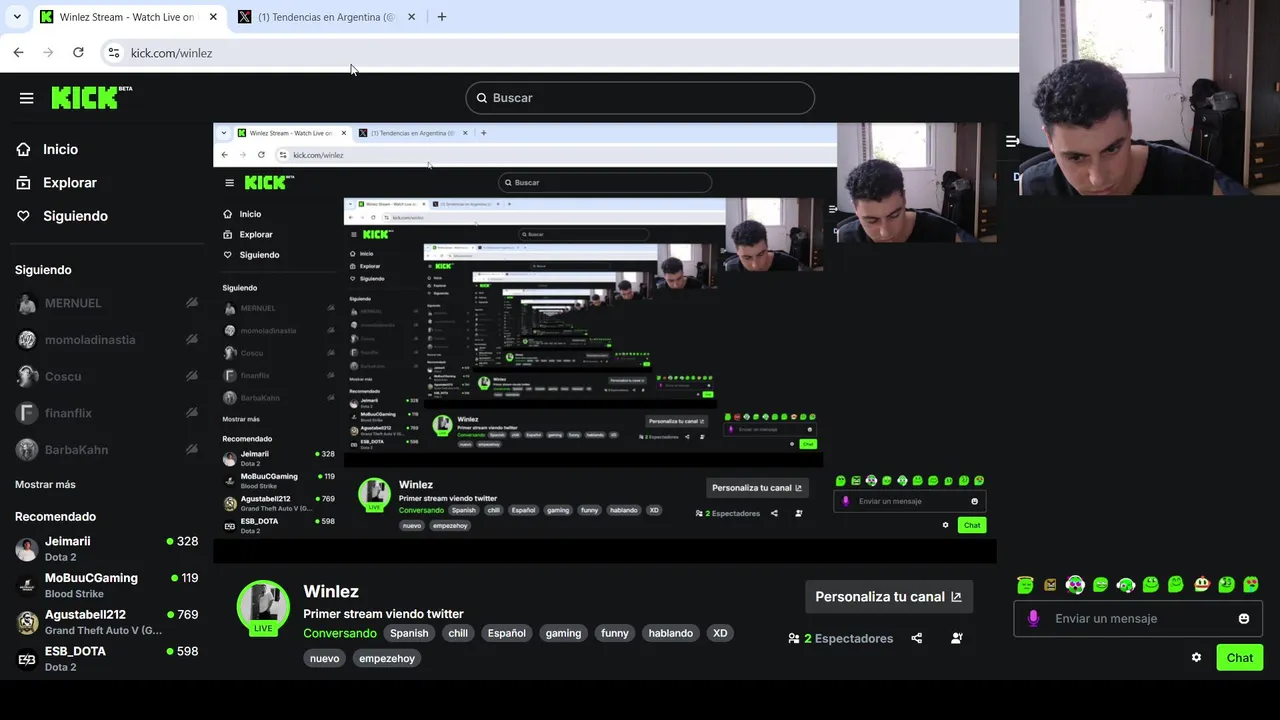Screen dimensions: 1280x720
Task: Click the user follow icon beside share
Action: [x=957, y=638]
